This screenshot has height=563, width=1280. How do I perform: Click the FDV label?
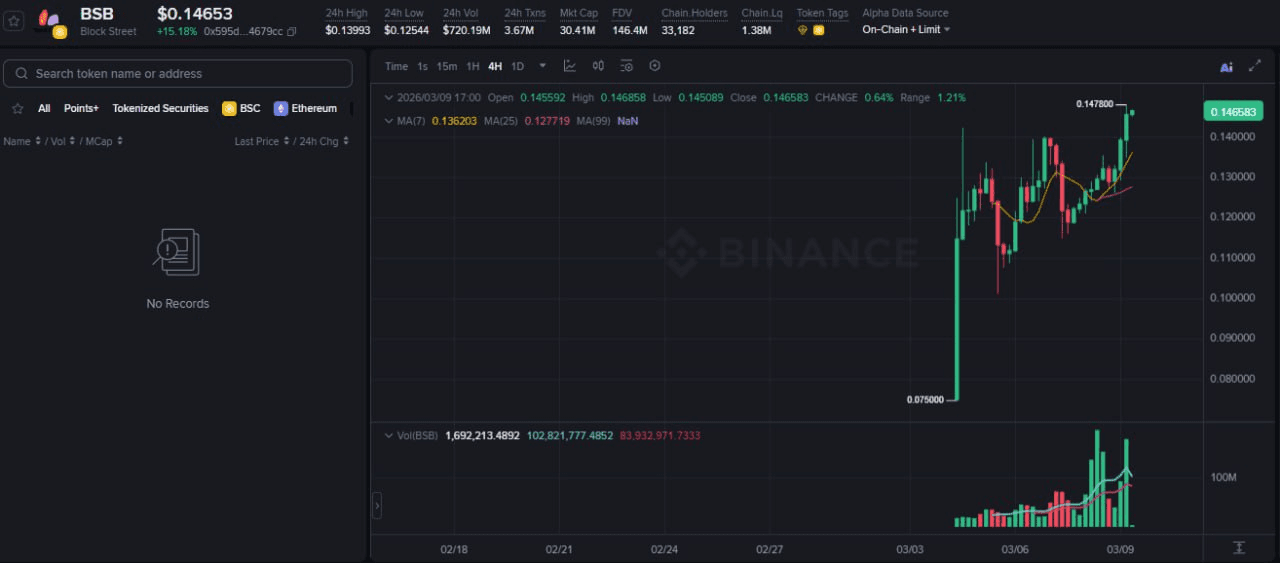pos(622,13)
